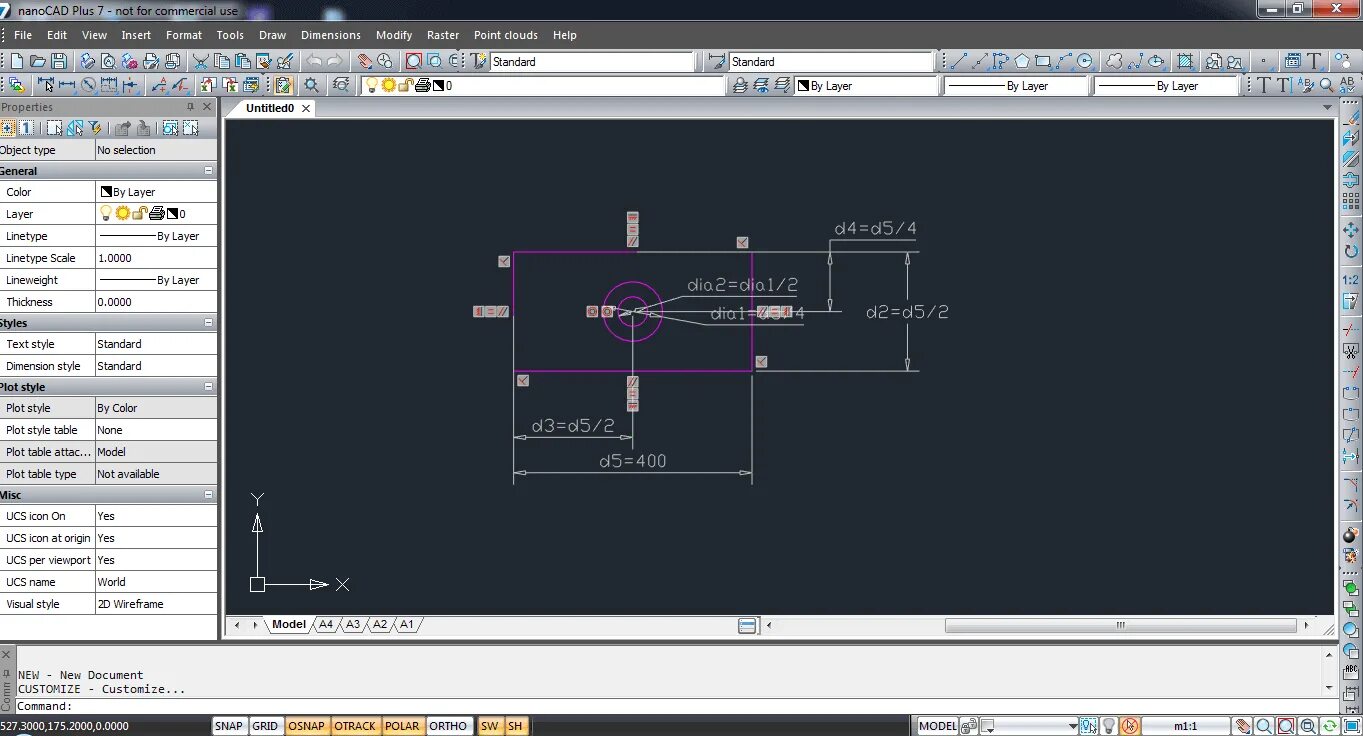Toggle MODEL space button in status bar
This screenshot has height=736, width=1363.
click(937, 726)
